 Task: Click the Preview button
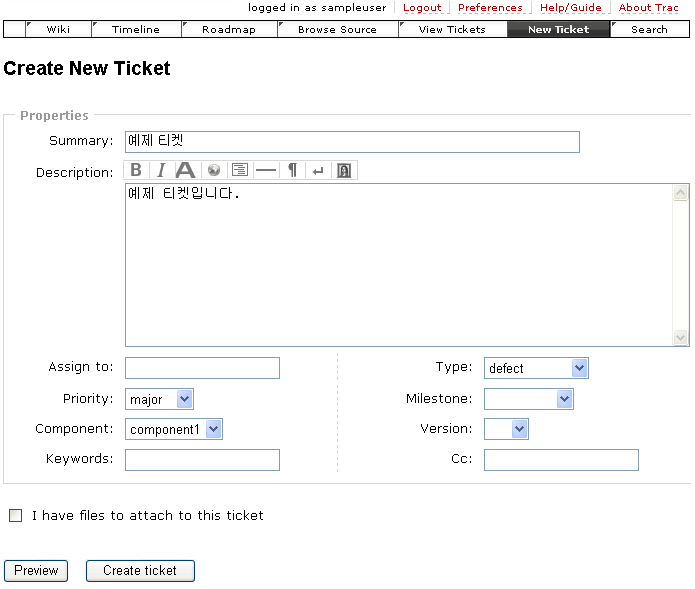36,571
